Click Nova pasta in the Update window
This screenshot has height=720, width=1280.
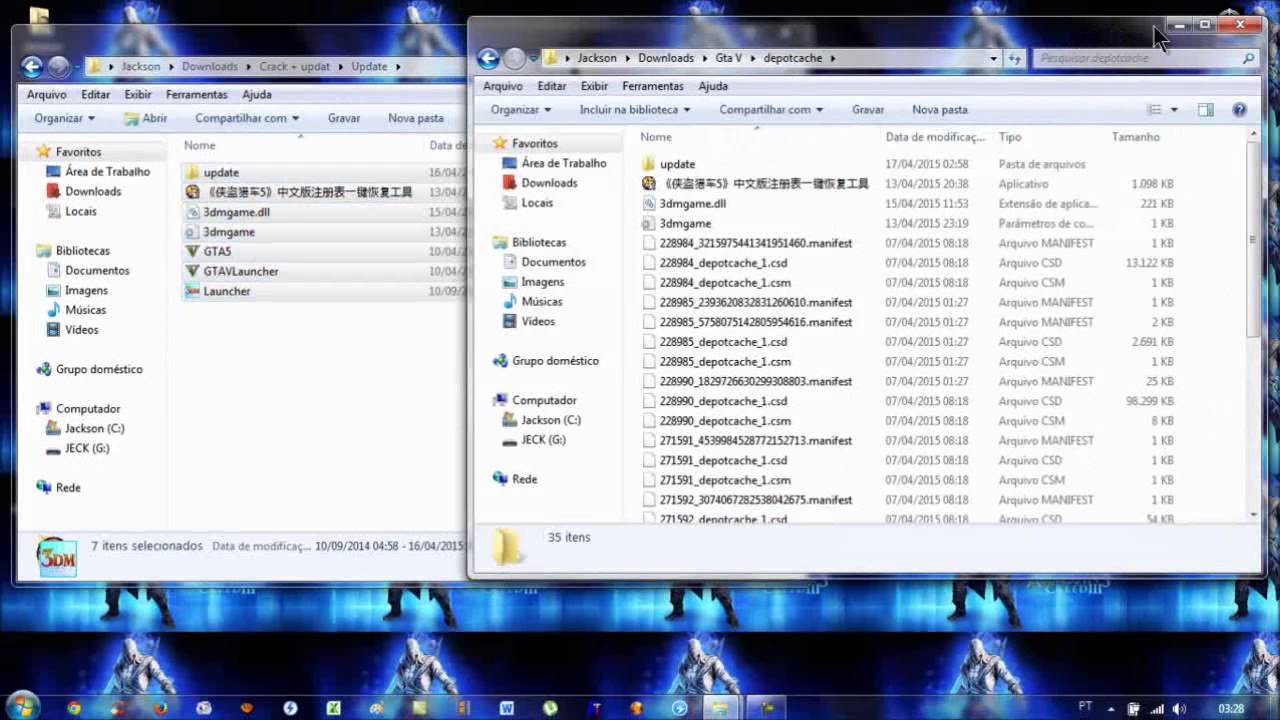click(416, 118)
